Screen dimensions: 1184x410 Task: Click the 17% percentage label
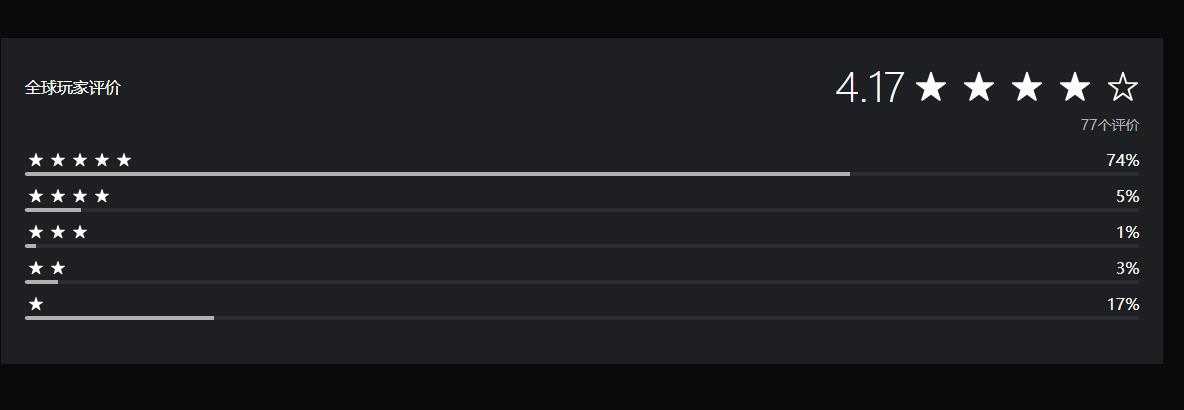pos(1123,304)
